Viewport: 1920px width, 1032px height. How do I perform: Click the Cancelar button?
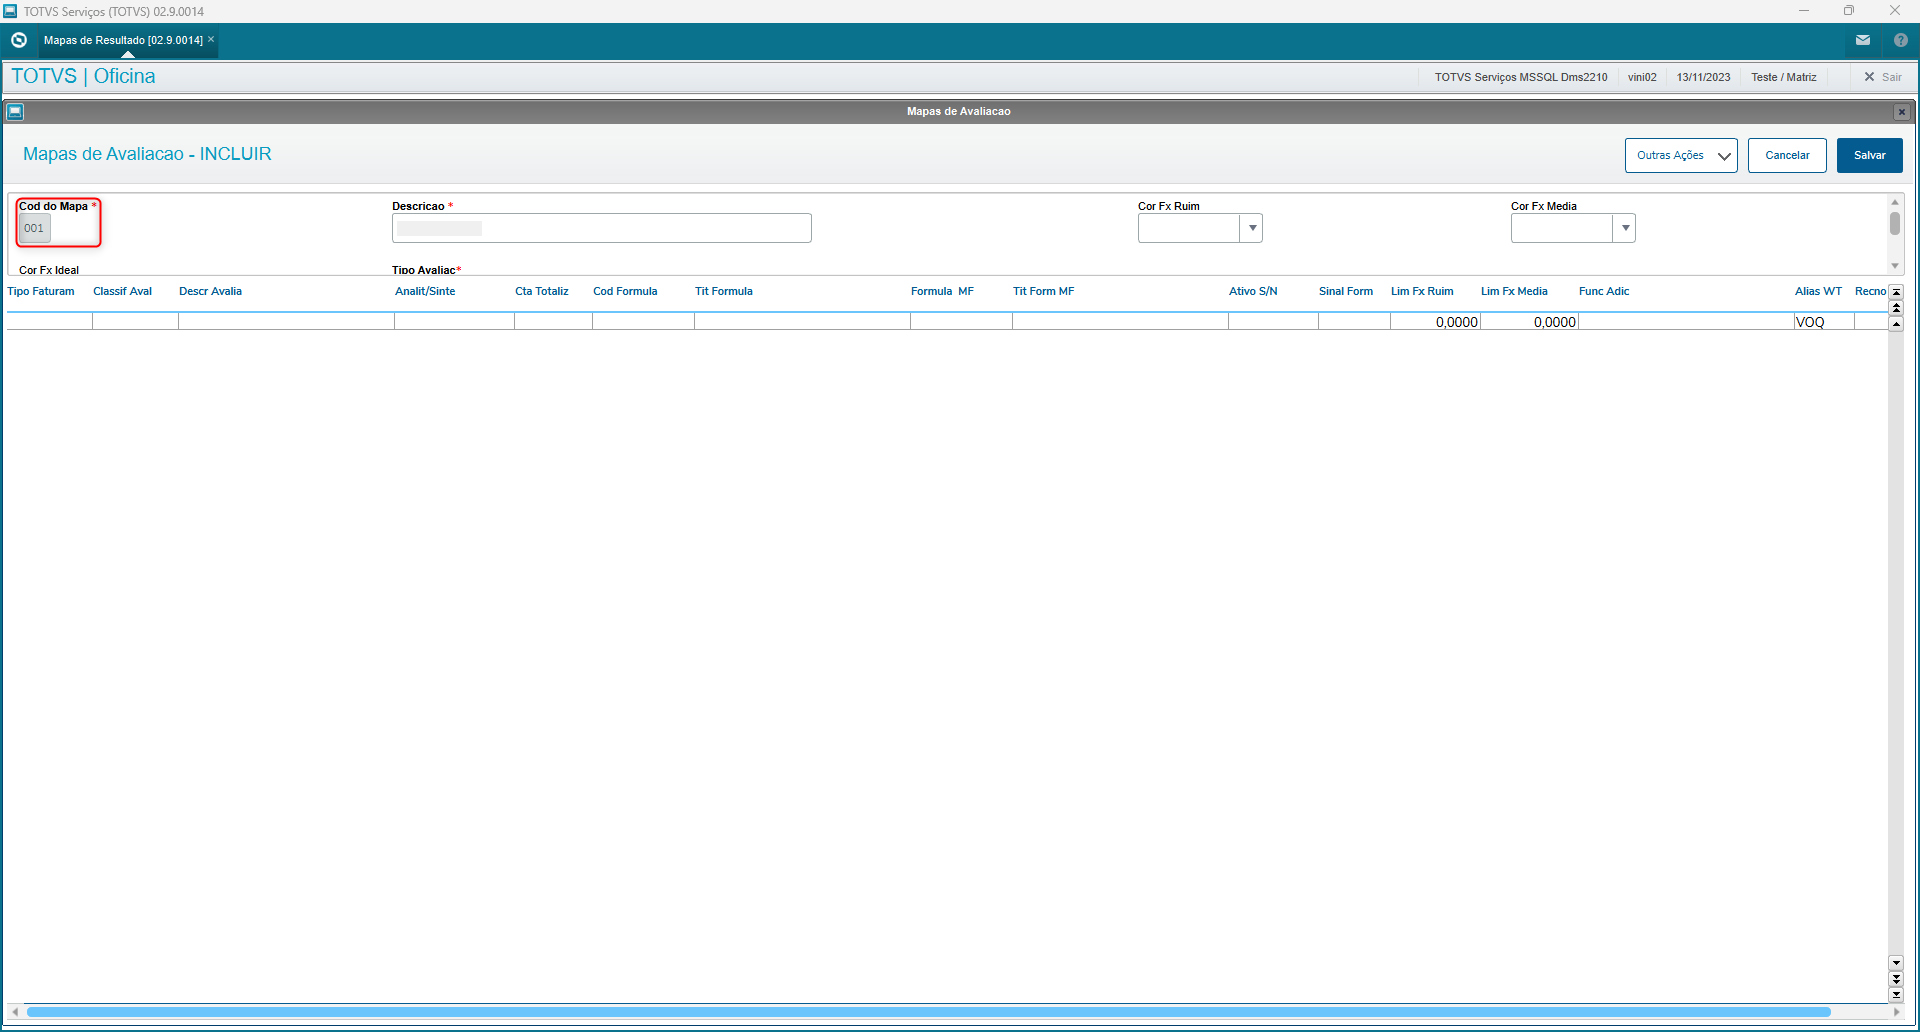[x=1787, y=155]
